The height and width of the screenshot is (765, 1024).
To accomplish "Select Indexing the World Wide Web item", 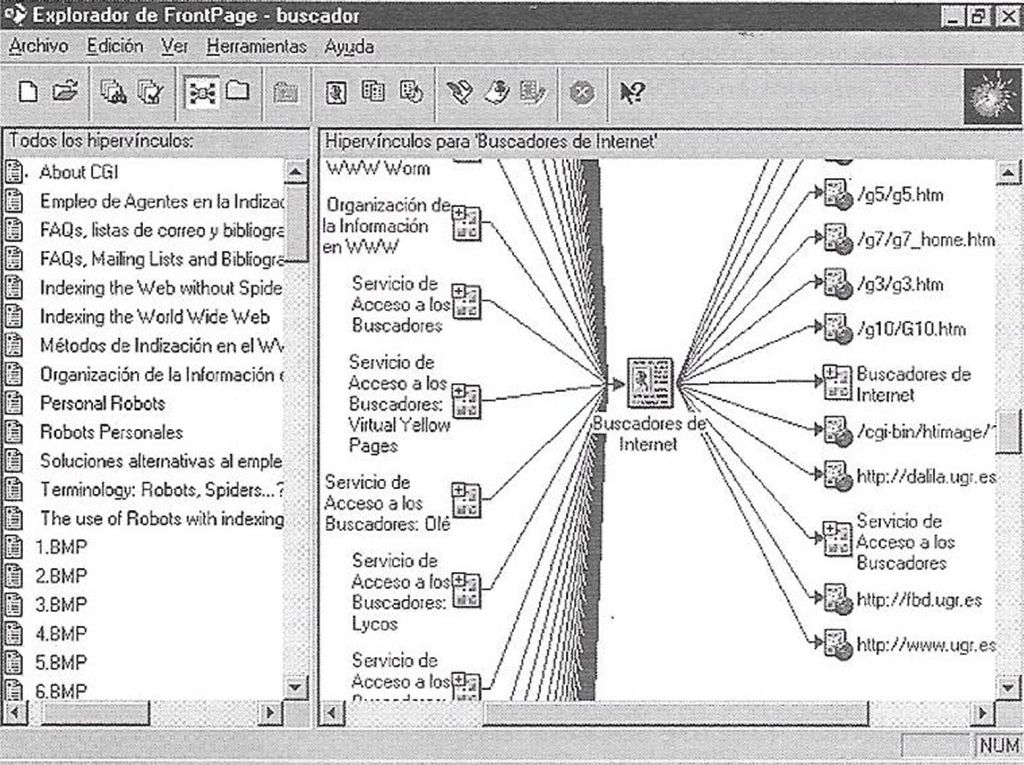I will pyautogui.click(x=154, y=317).
